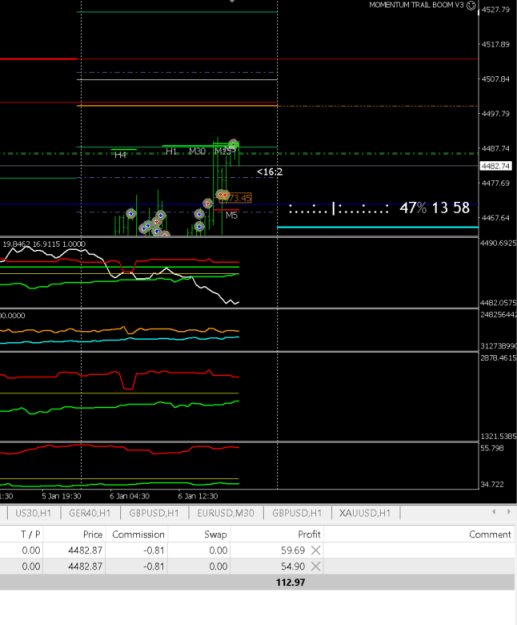Click the M5 timeframe marker below the red line
This screenshot has width=517, height=625.
(x=231, y=215)
